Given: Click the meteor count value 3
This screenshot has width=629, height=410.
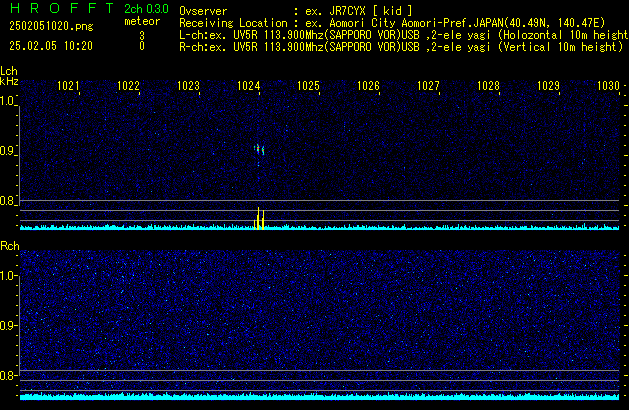Looking at the screenshot, I should tap(142, 36).
